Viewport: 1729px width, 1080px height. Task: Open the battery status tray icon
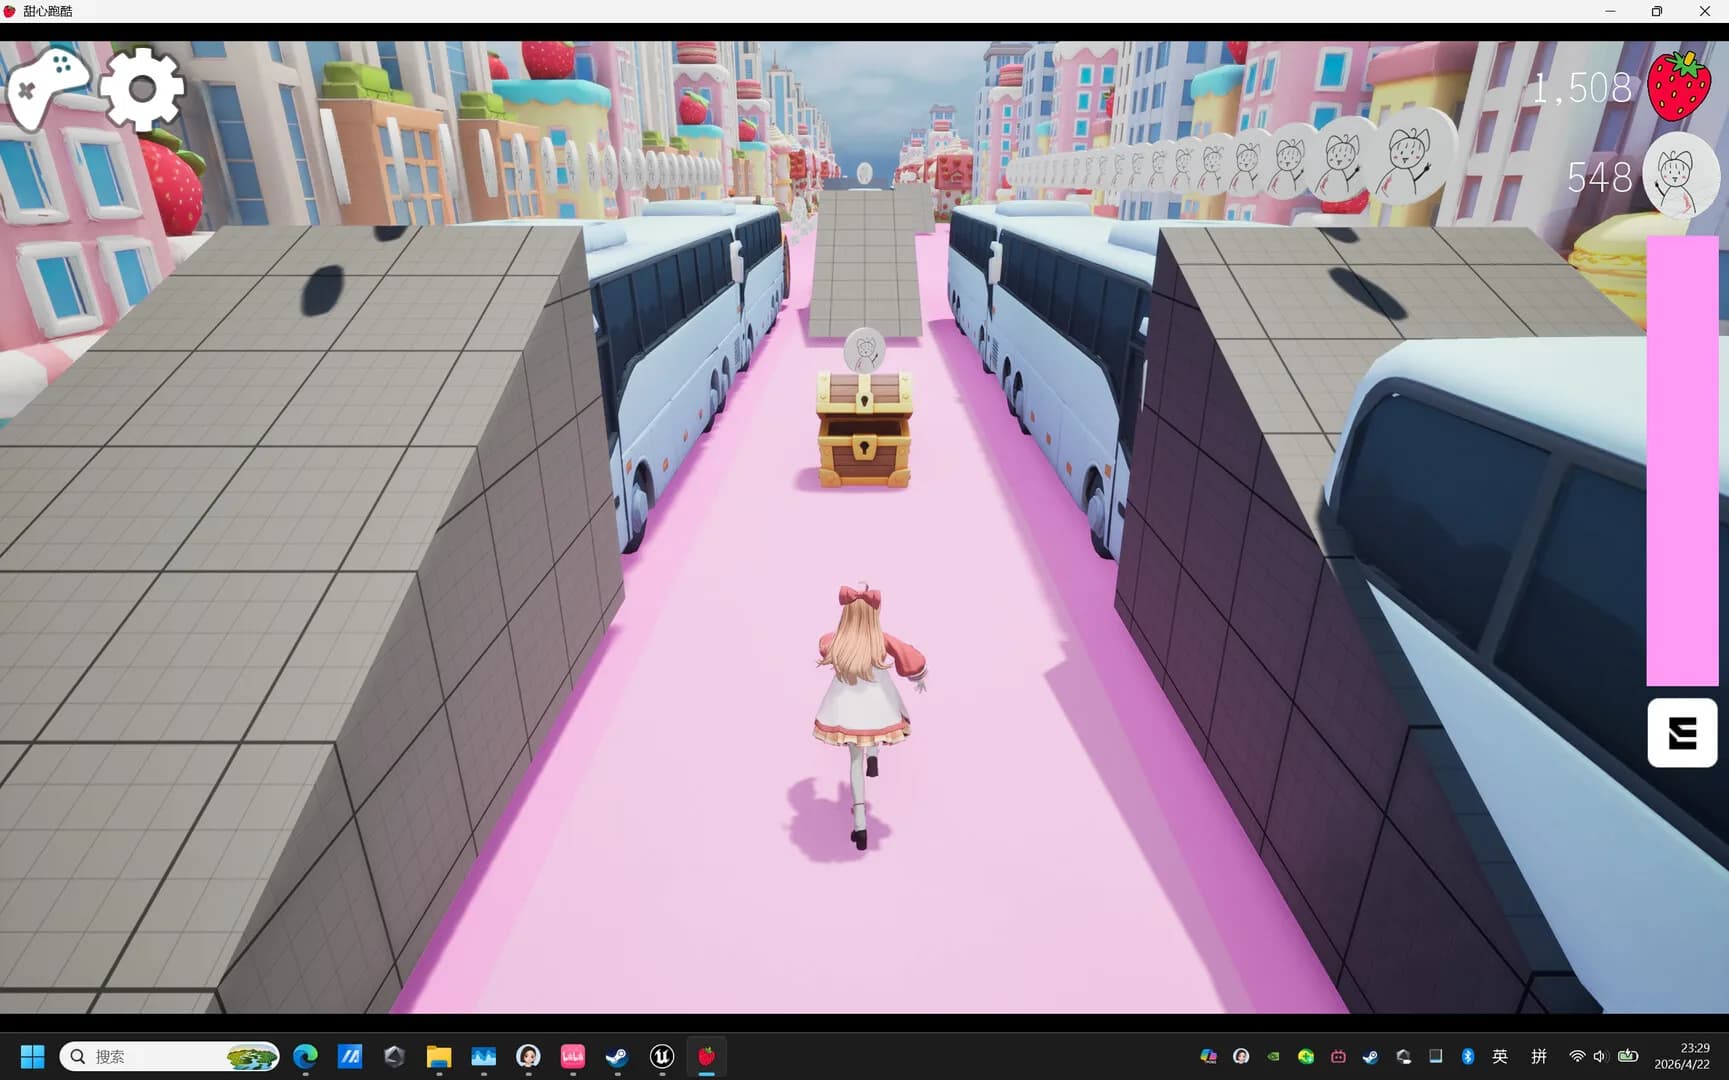pyautogui.click(x=1628, y=1056)
